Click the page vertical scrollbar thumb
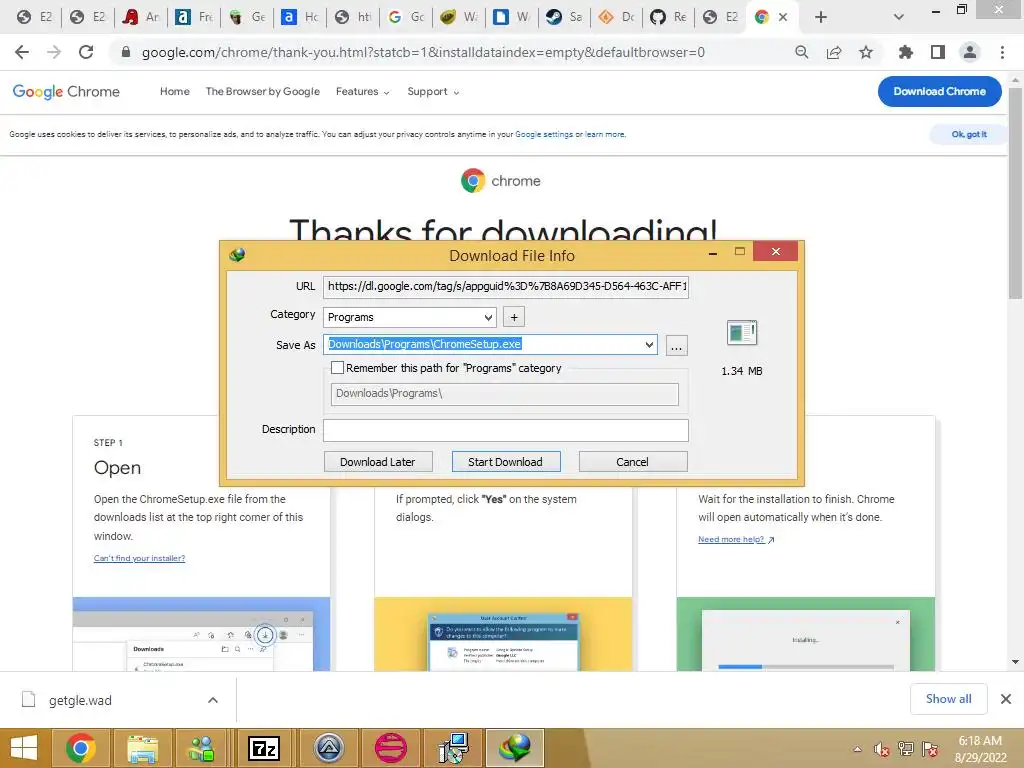 (1015, 193)
